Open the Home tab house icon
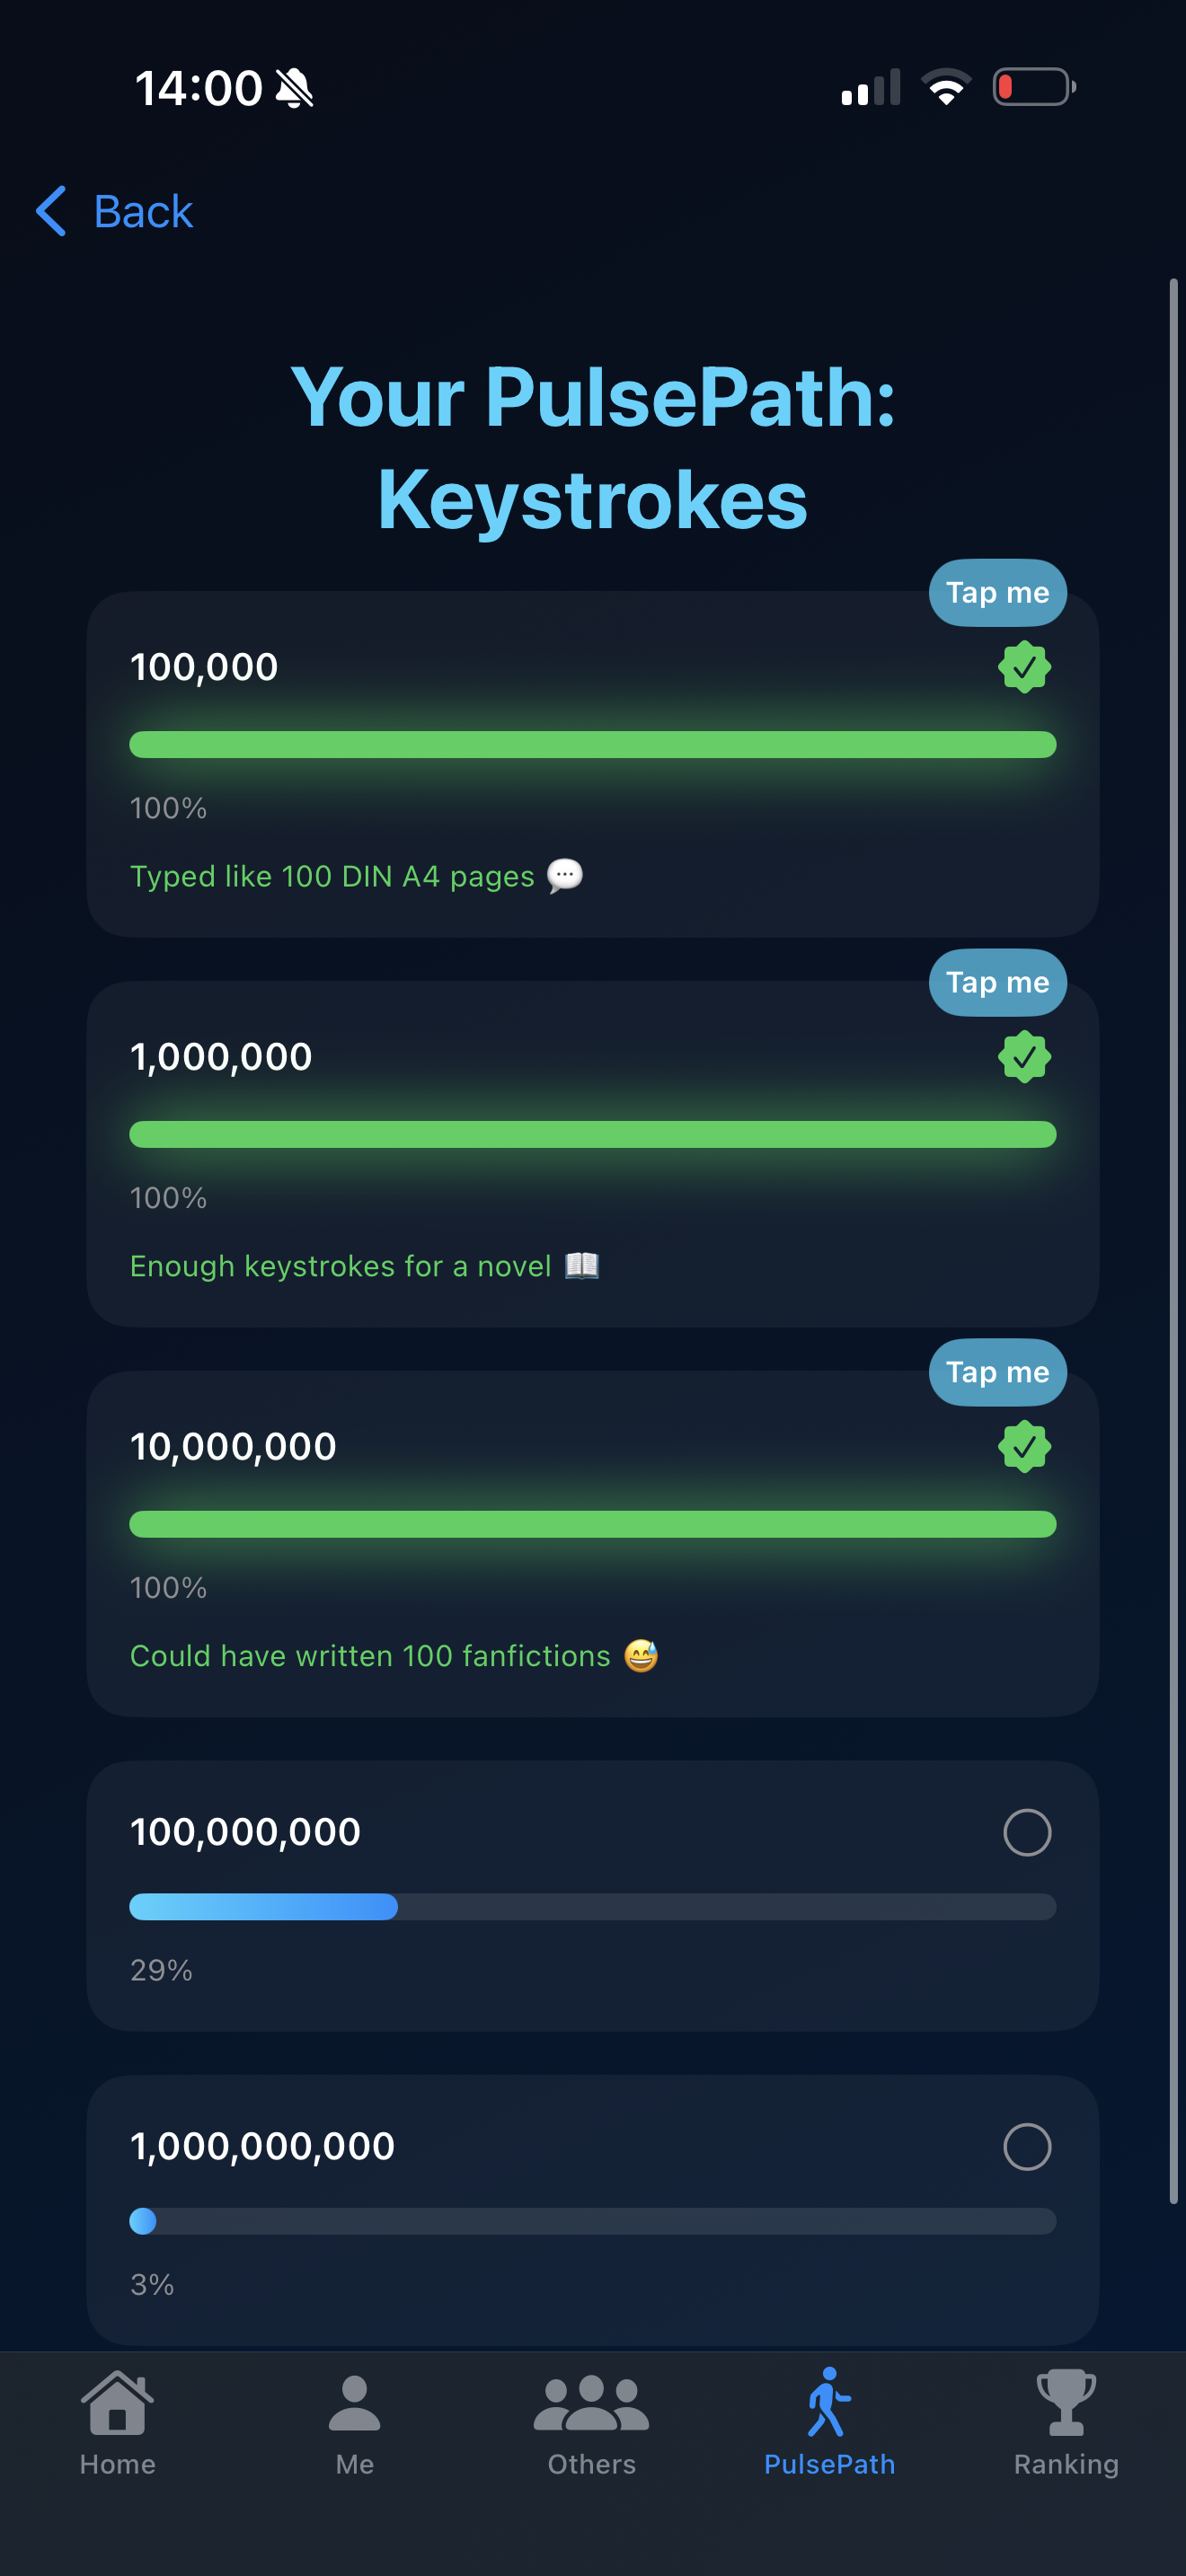This screenshot has height=2576, width=1186. (117, 2403)
